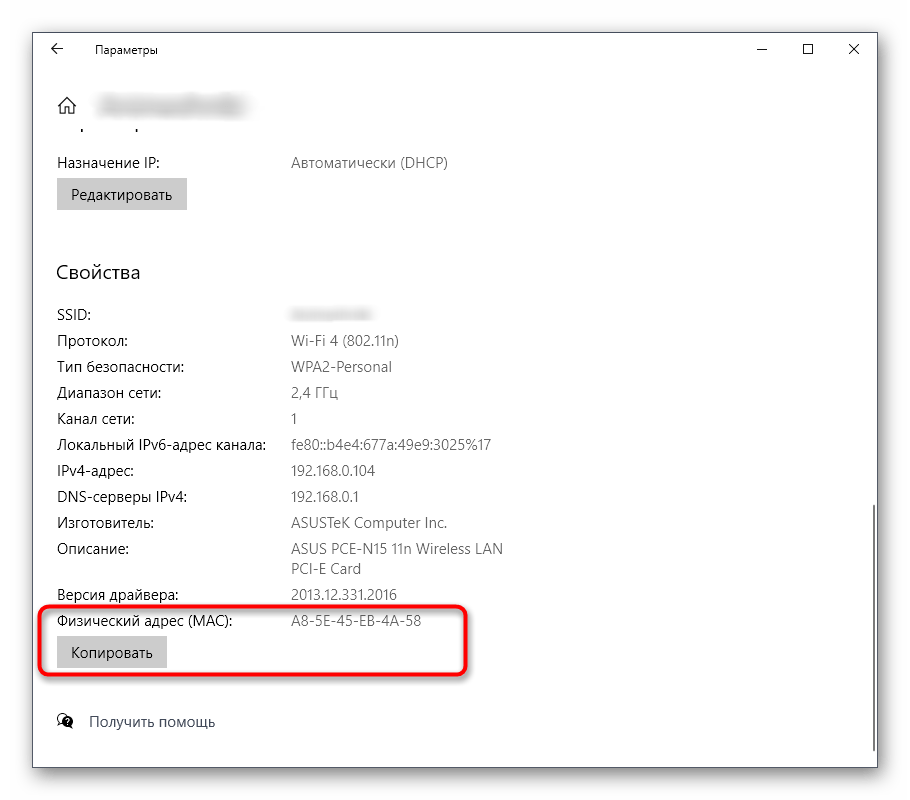
Task: Click the back arrow in title bar
Action: pyautogui.click(x=57, y=49)
